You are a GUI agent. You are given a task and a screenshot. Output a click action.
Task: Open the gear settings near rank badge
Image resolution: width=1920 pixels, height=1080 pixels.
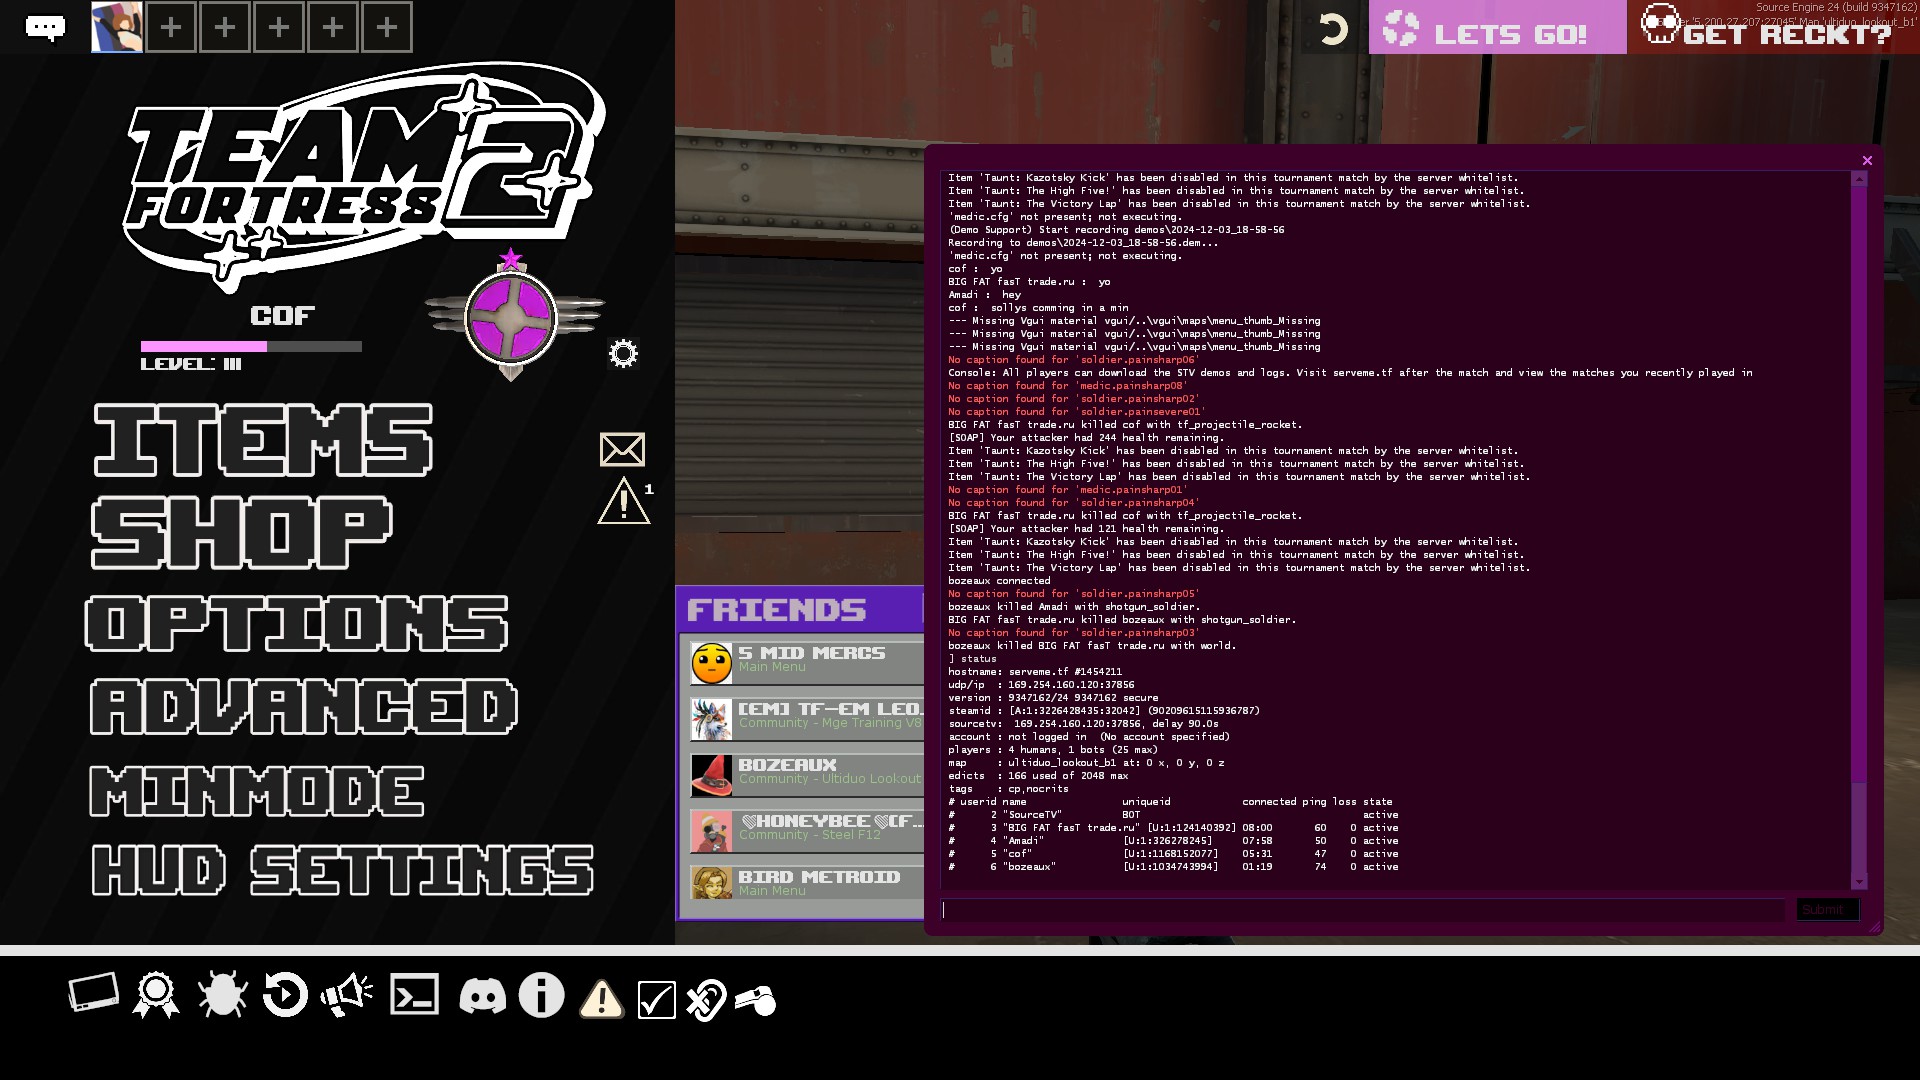pyautogui.click(x=623, y=354)
